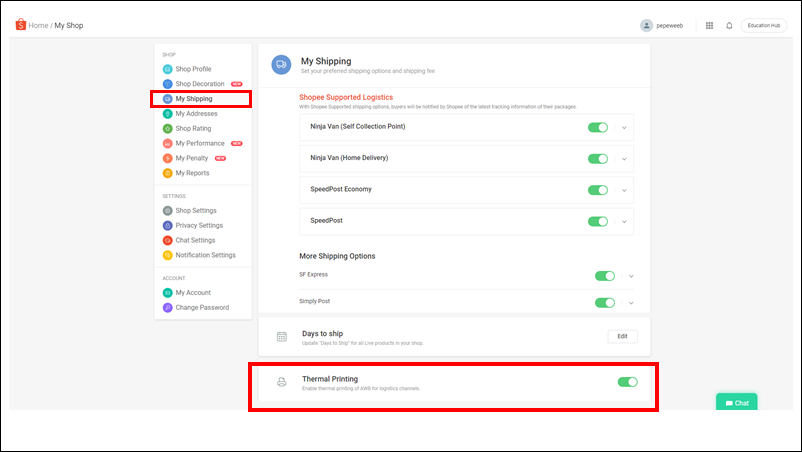Screen dimensions: 802x452
Task: Click the Thermal Printing printer icon
Action: (x=282, y=382)
